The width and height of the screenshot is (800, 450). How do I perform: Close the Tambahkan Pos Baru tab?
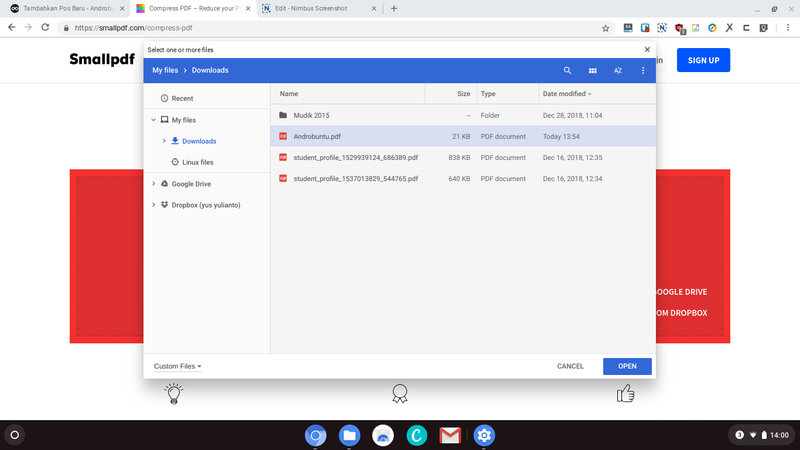coord(122,9)
